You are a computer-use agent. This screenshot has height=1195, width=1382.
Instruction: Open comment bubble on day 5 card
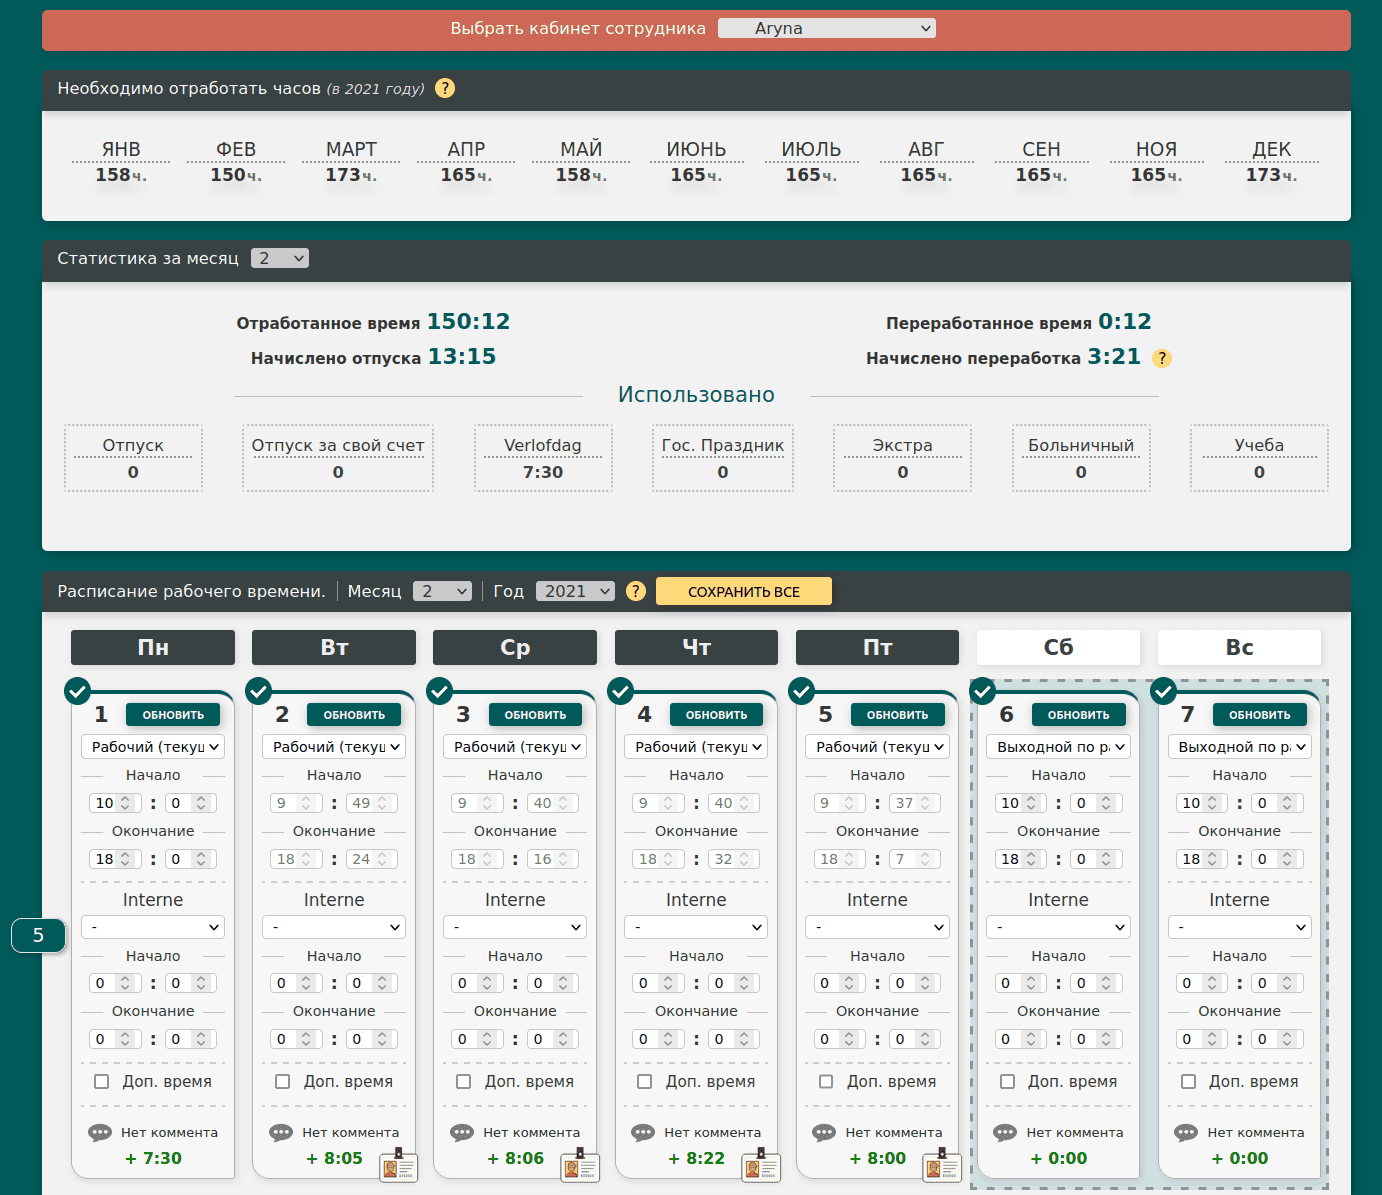click(824, 1133)
